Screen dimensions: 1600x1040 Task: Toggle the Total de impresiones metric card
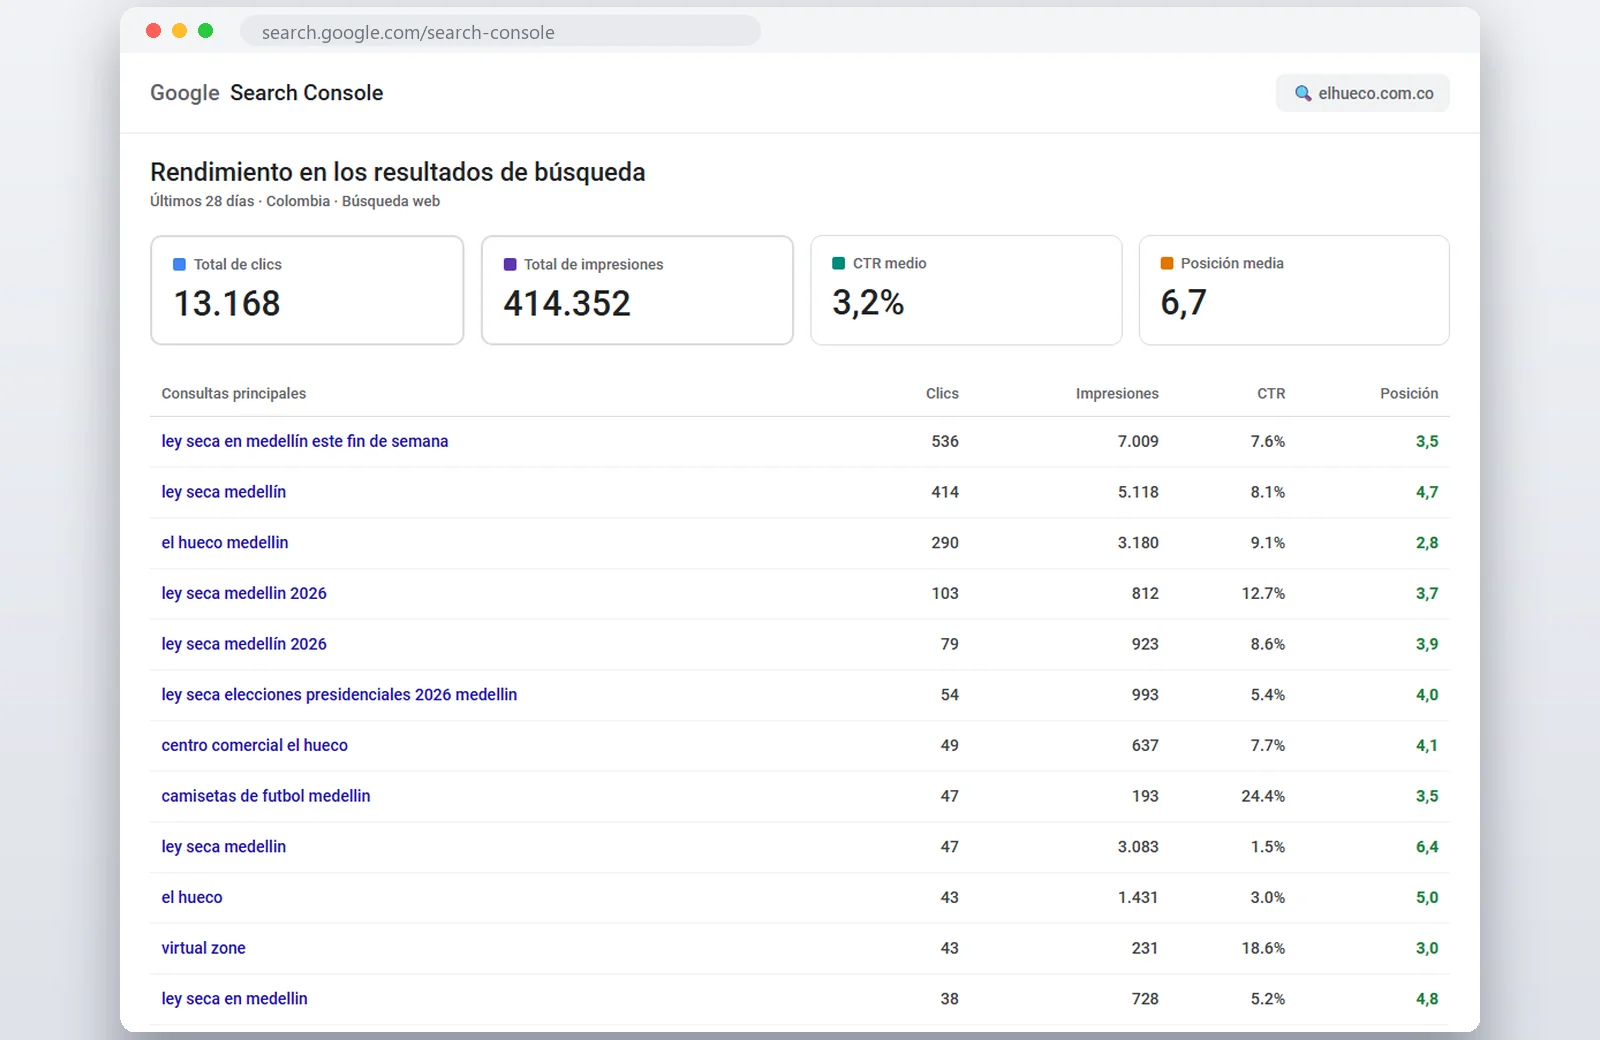click(637, 290)
